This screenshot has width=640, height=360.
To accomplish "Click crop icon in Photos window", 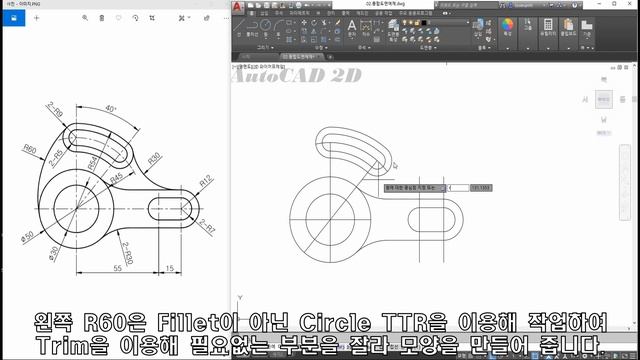I will pyautogui.click(x=152, y=18).
